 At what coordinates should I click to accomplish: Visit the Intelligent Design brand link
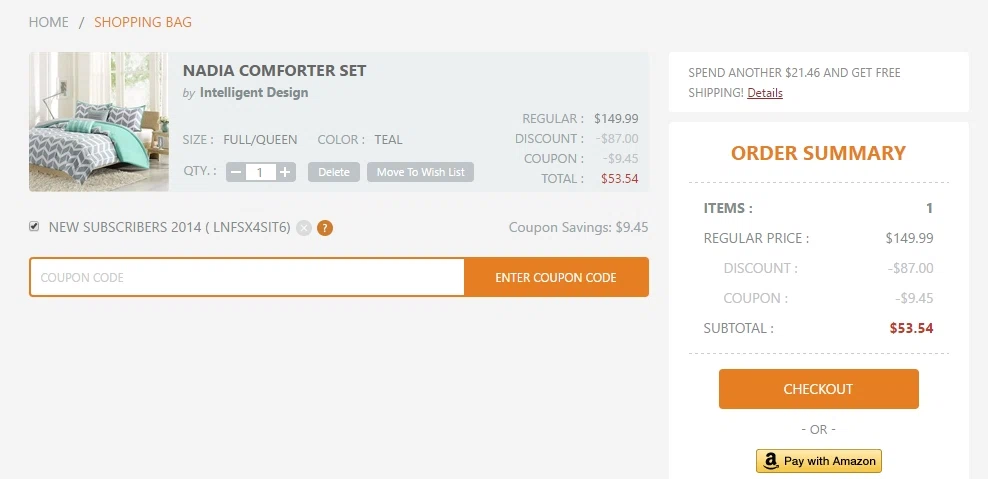pyautogui.click(x=254, y=93)
